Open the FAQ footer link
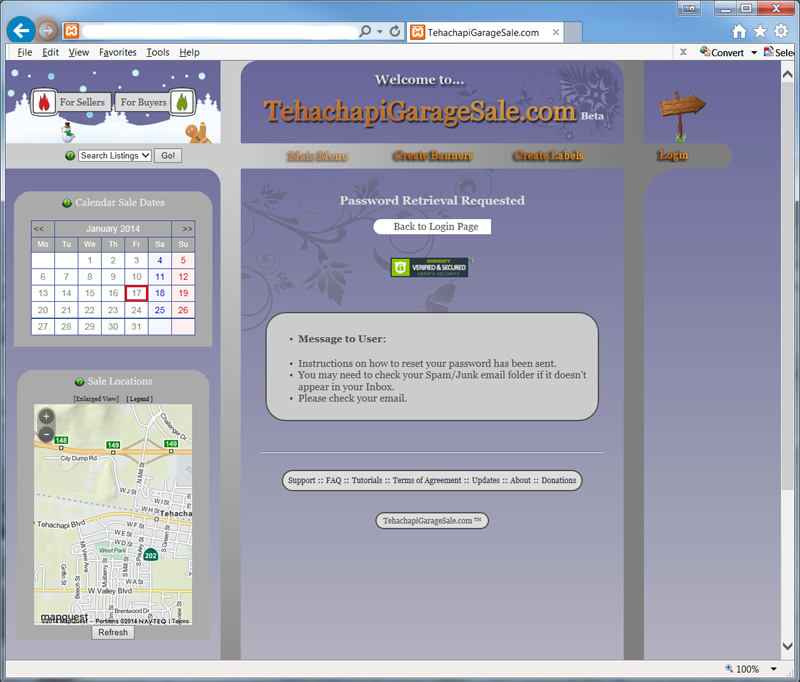Screen dimensions: 800x682 tap(334, 480)
